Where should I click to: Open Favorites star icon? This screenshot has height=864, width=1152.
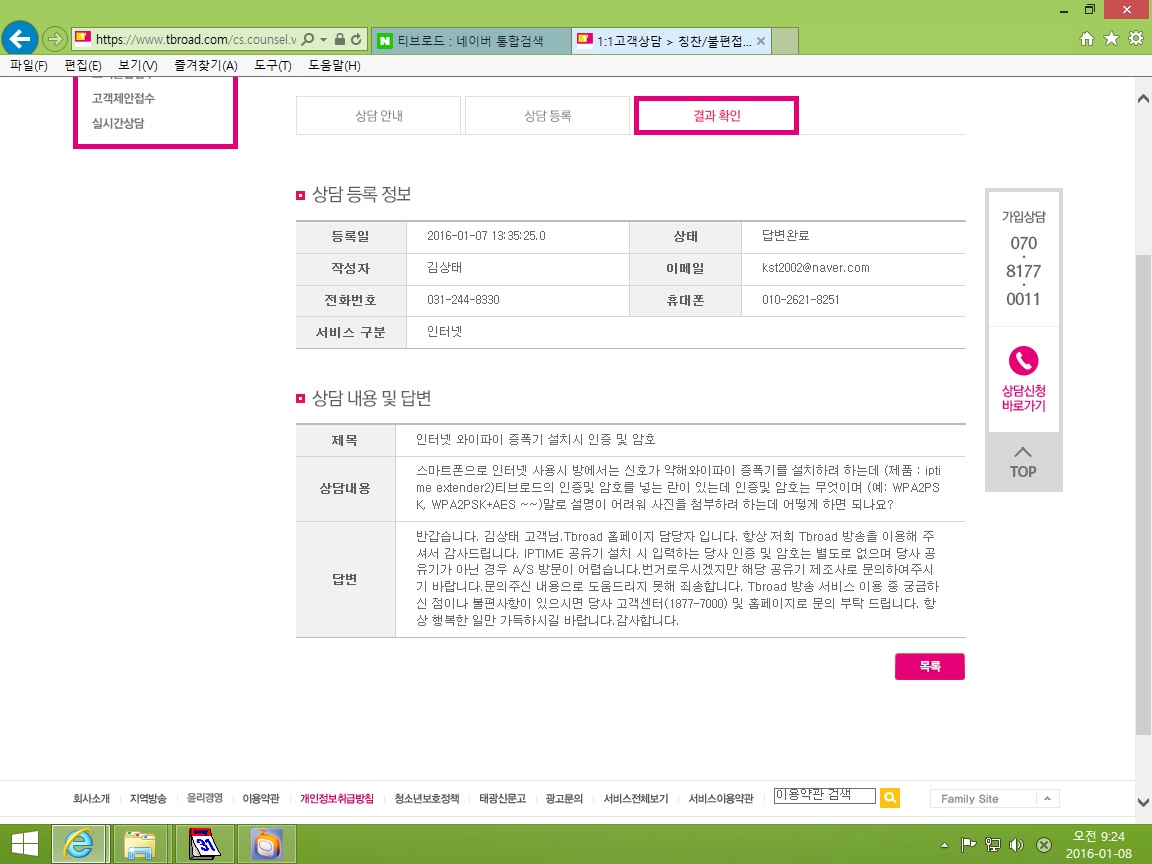1112,38
